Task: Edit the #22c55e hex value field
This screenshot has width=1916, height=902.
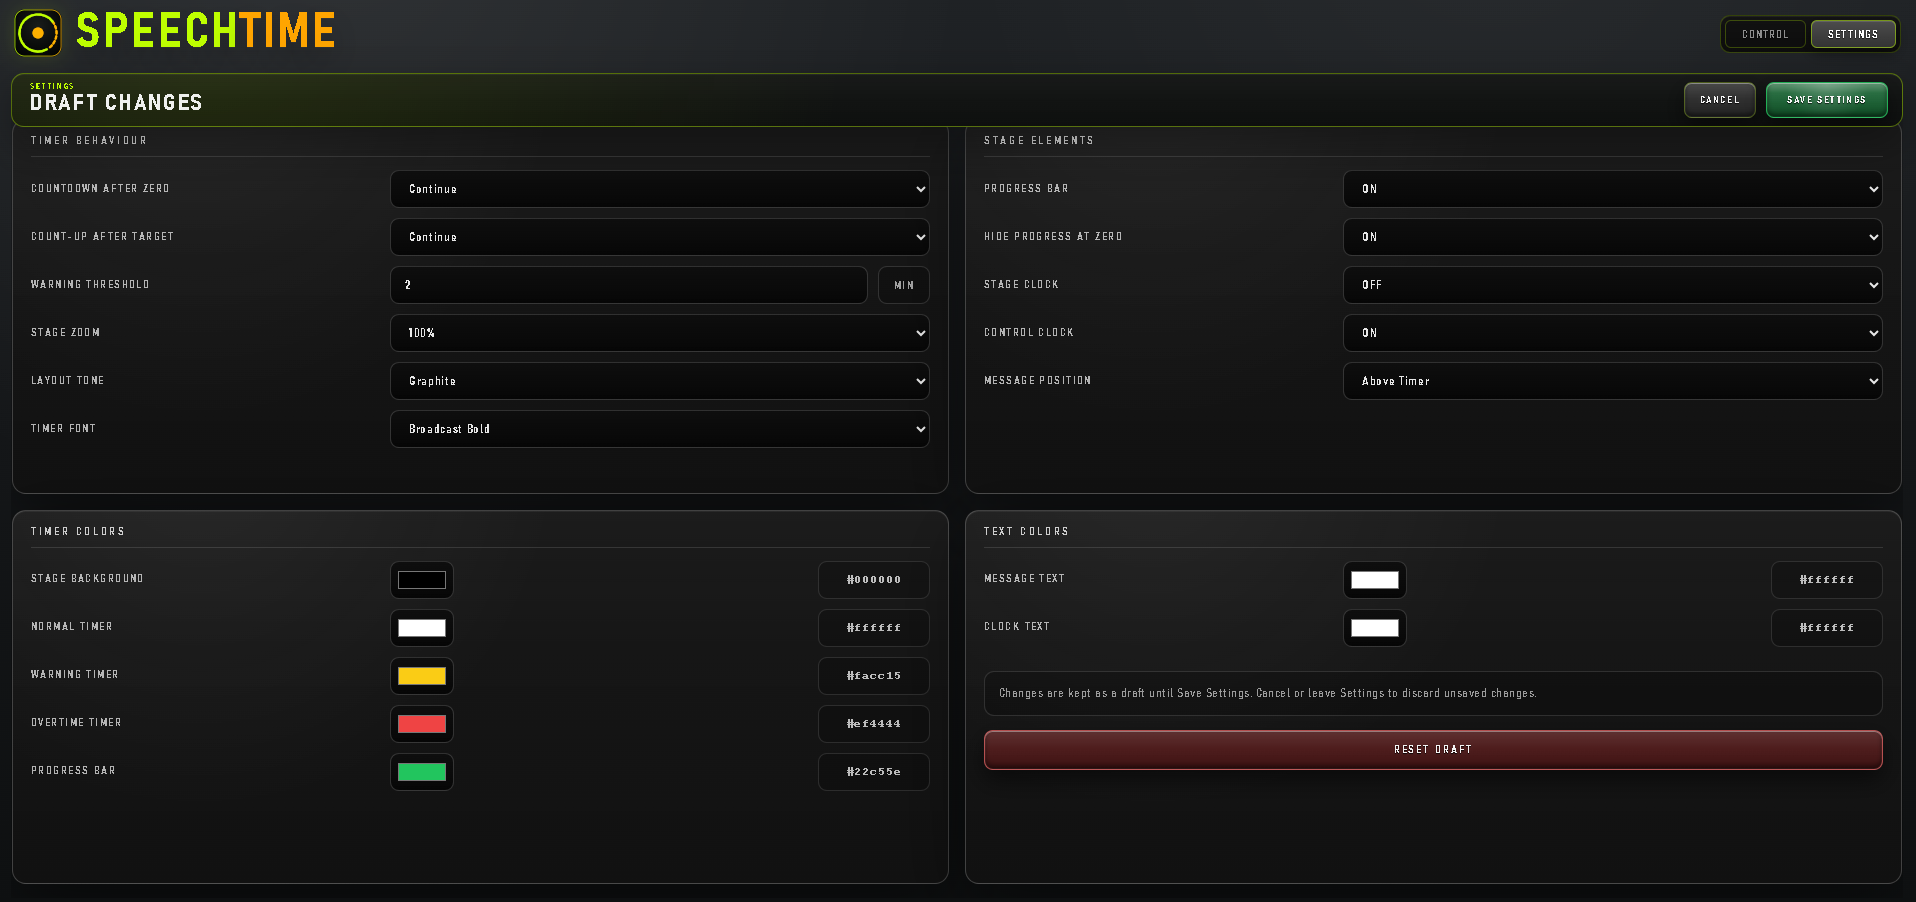Action: [874, 772]
